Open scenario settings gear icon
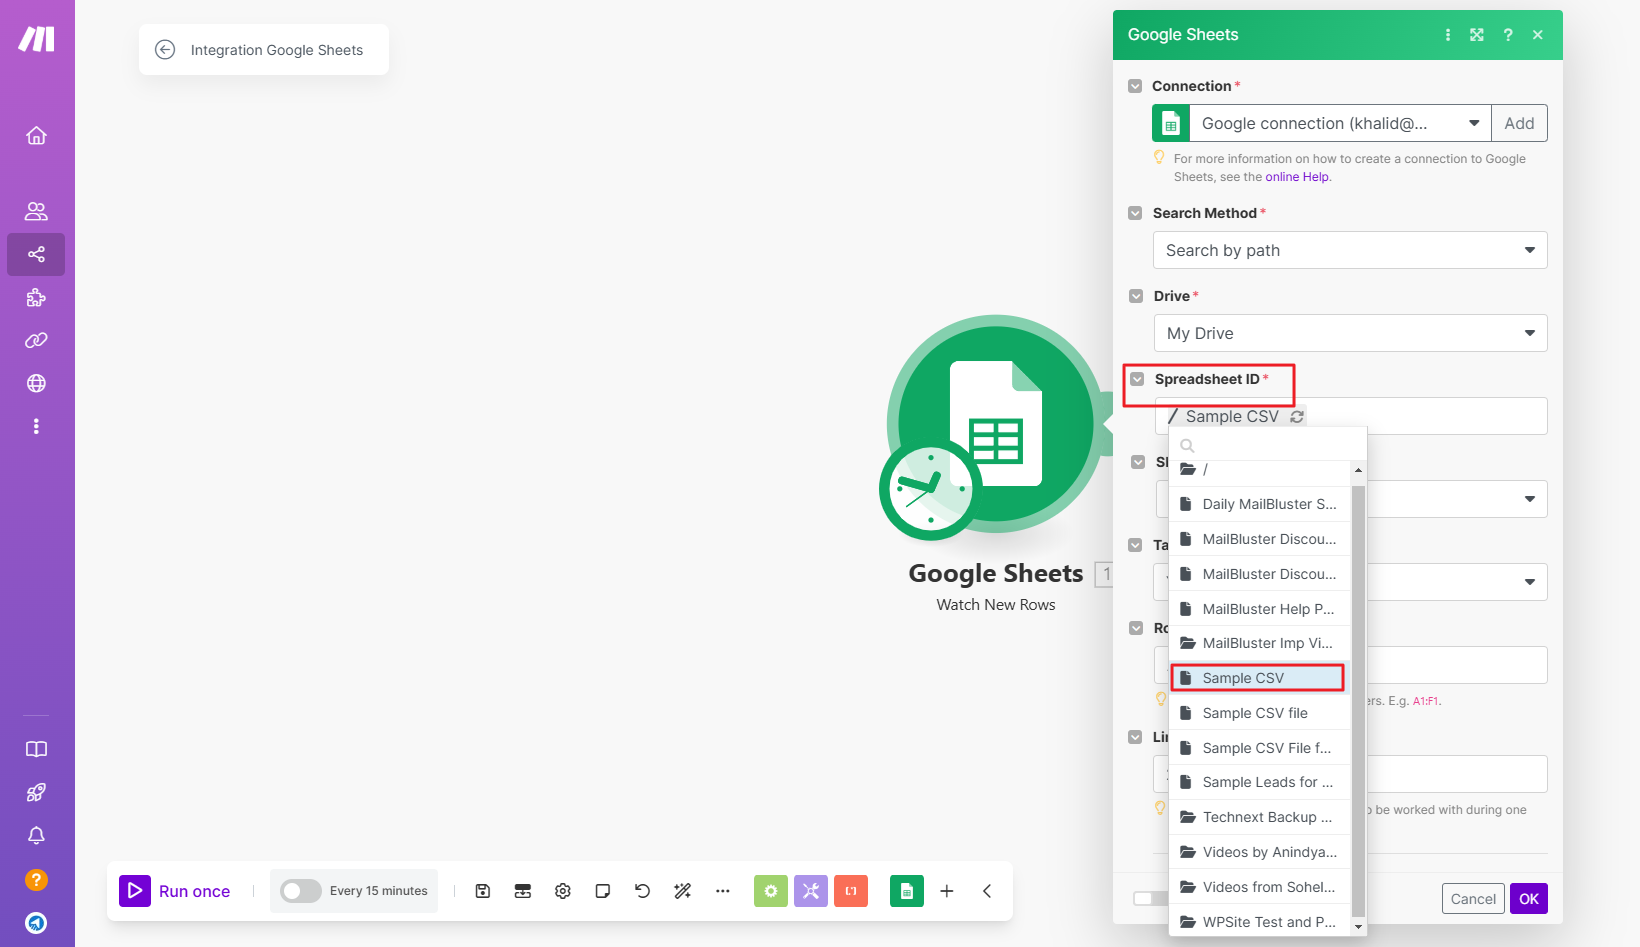Image resolution: width=1640 pixels, height=947 pixels. [563, 891]
